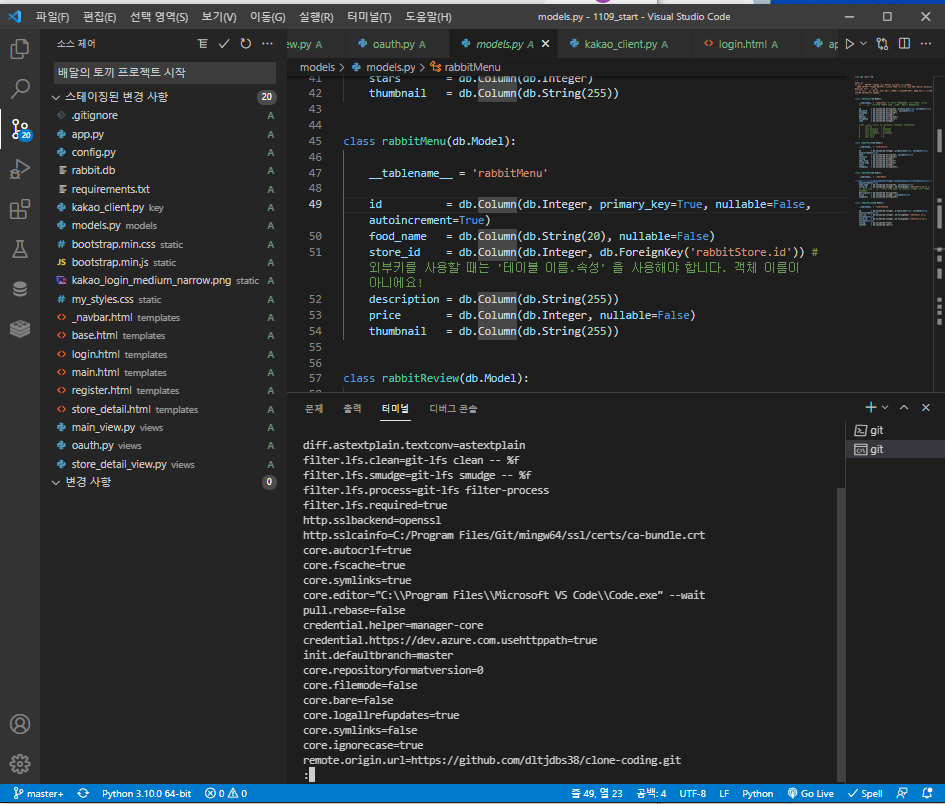Click the Go Live status button
The image size is (945, 804).
tap(811, 793)
